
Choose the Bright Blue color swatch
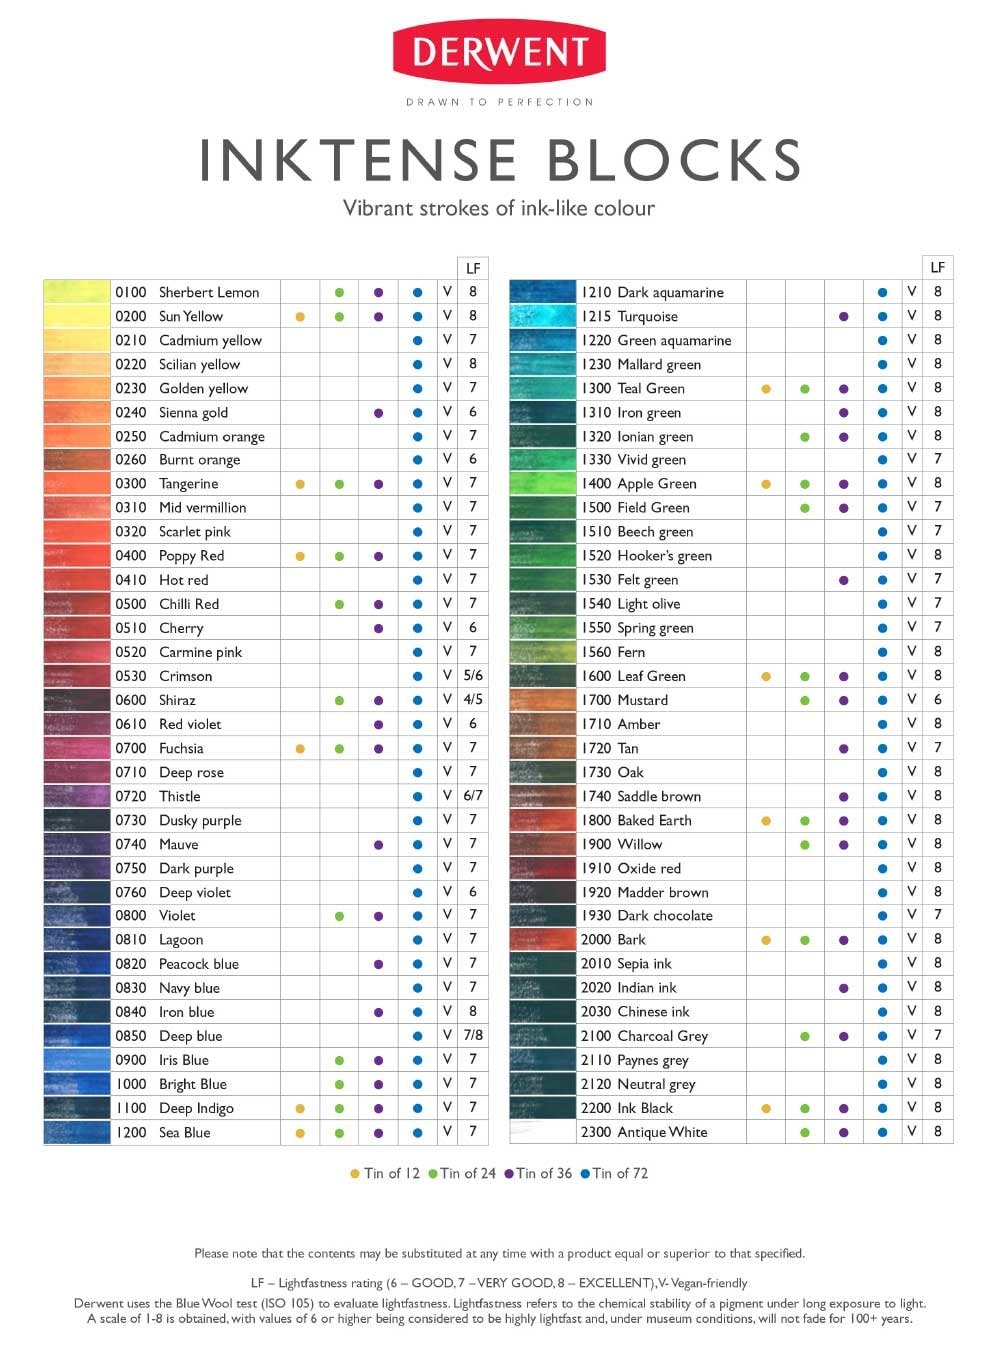(x=77, y=1084)
